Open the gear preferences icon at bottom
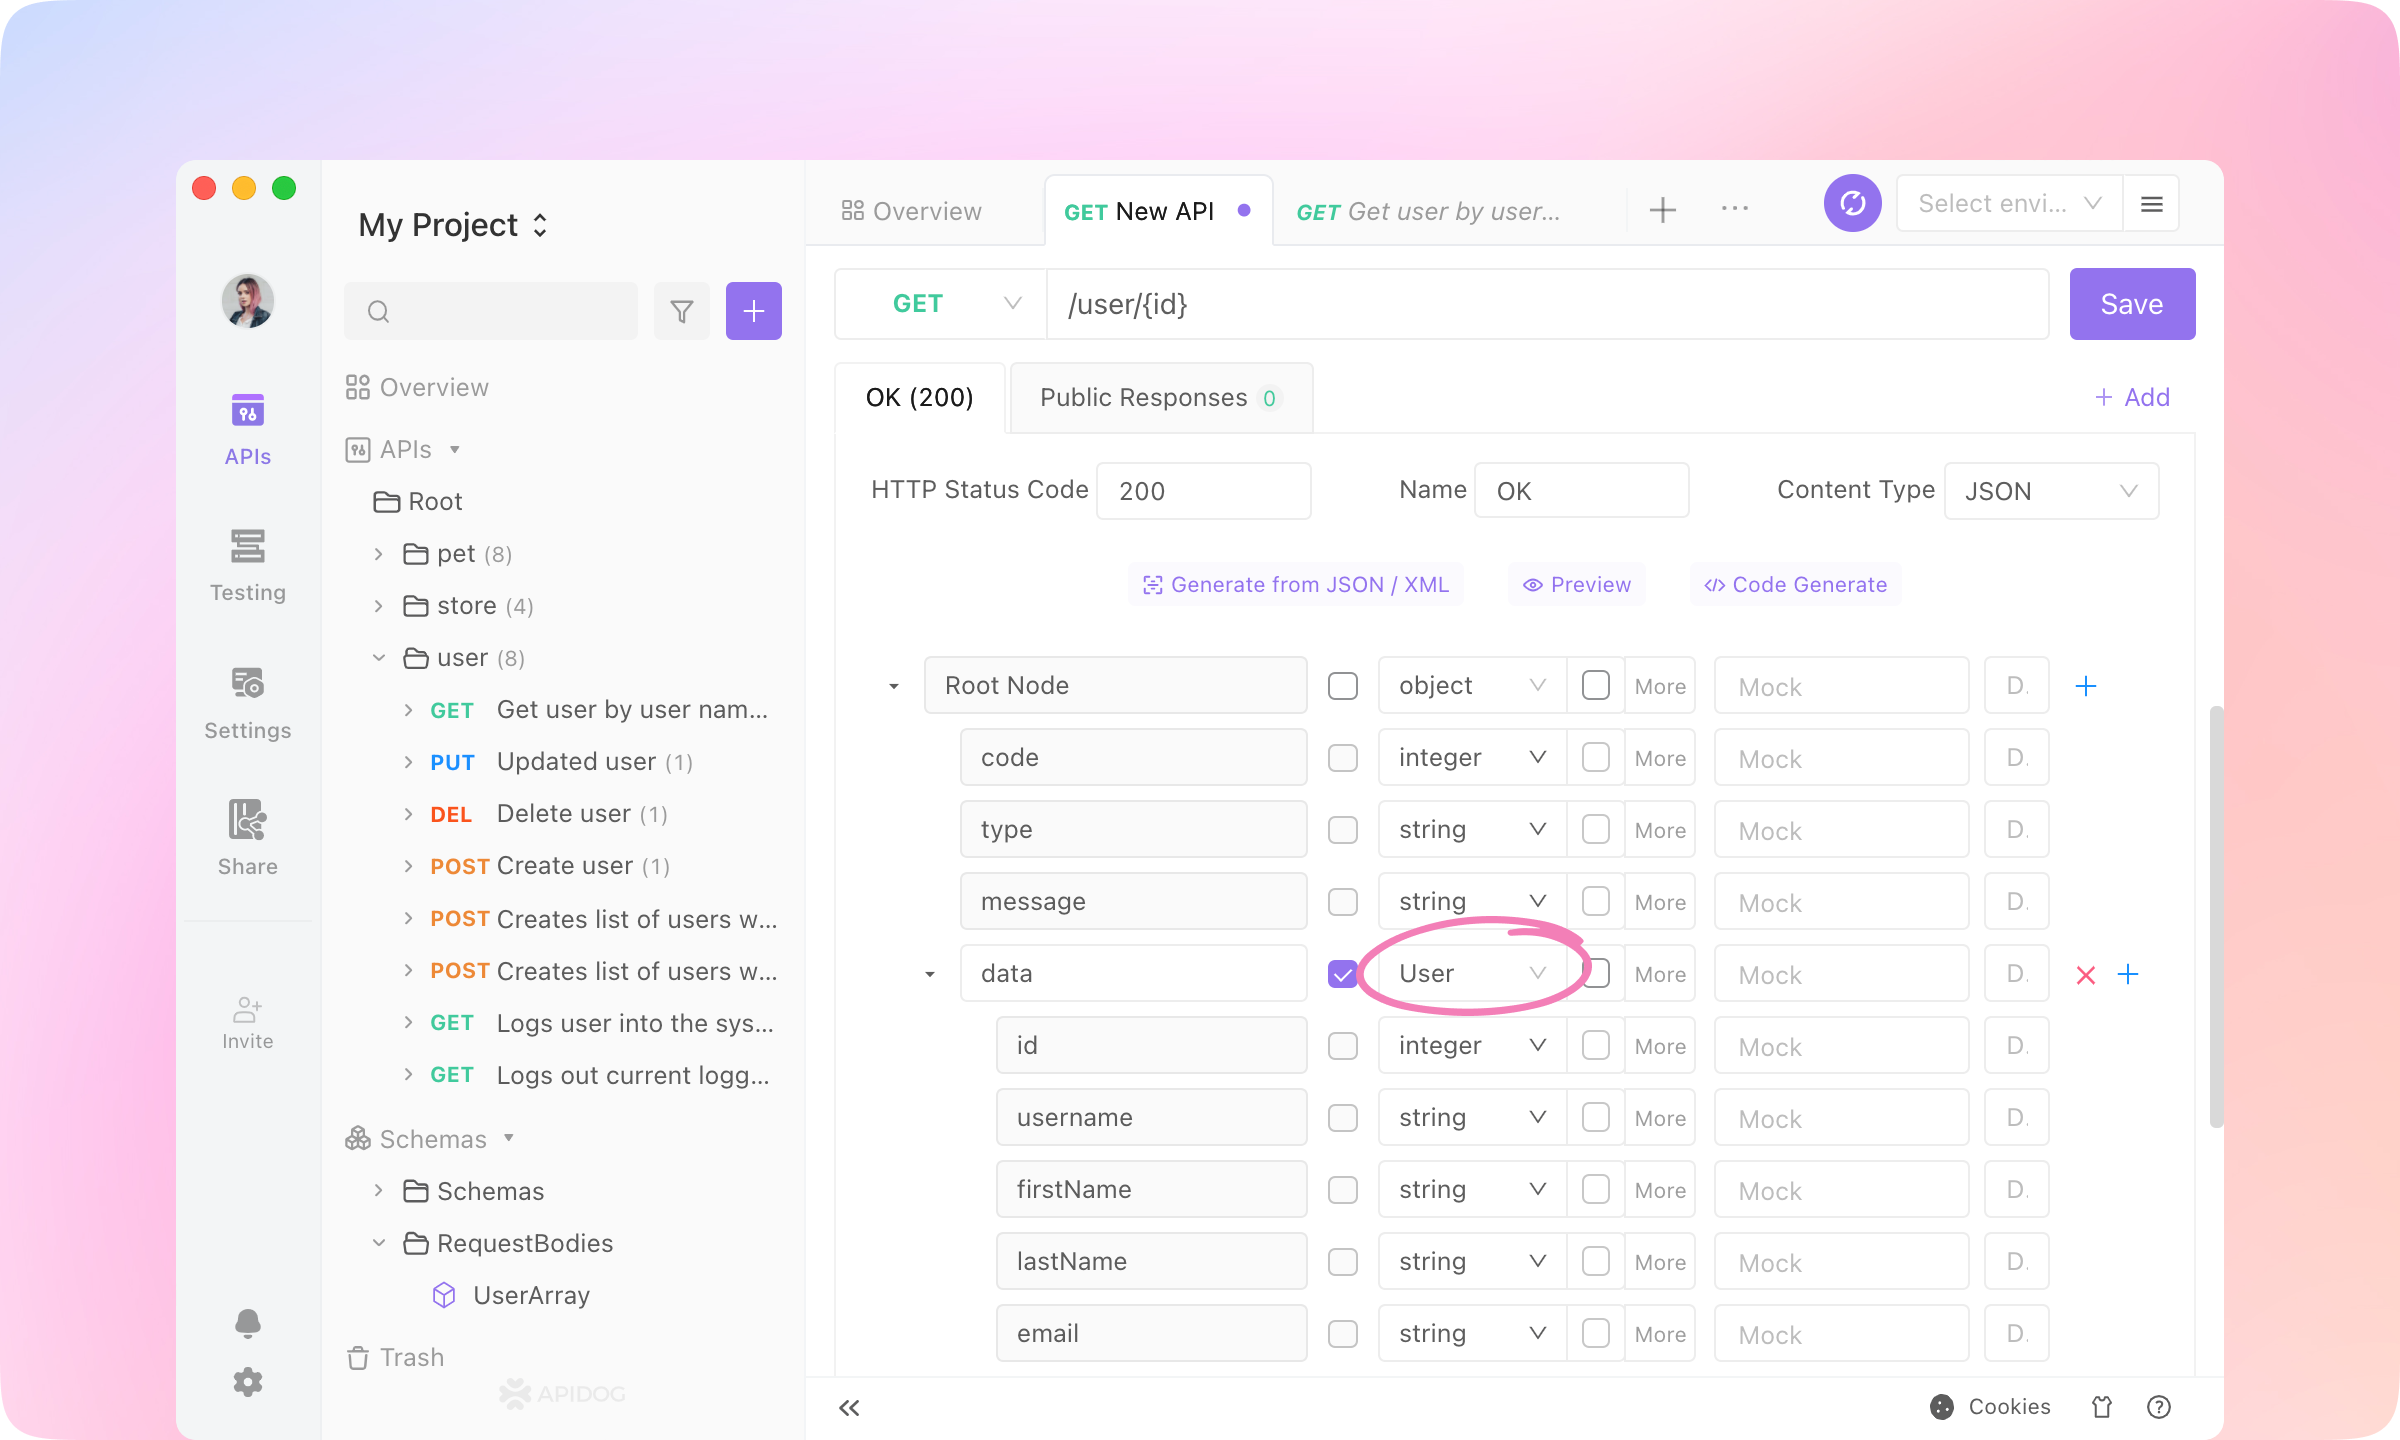The height and width of the screenshot is (1440, 2400). (247, 1382)
